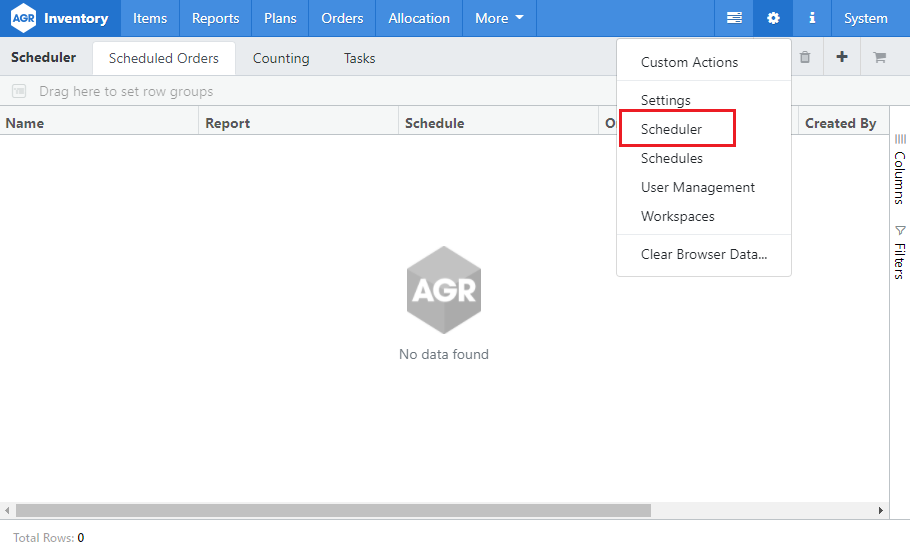Open the Reports navigation item

[x=215, y=18]
